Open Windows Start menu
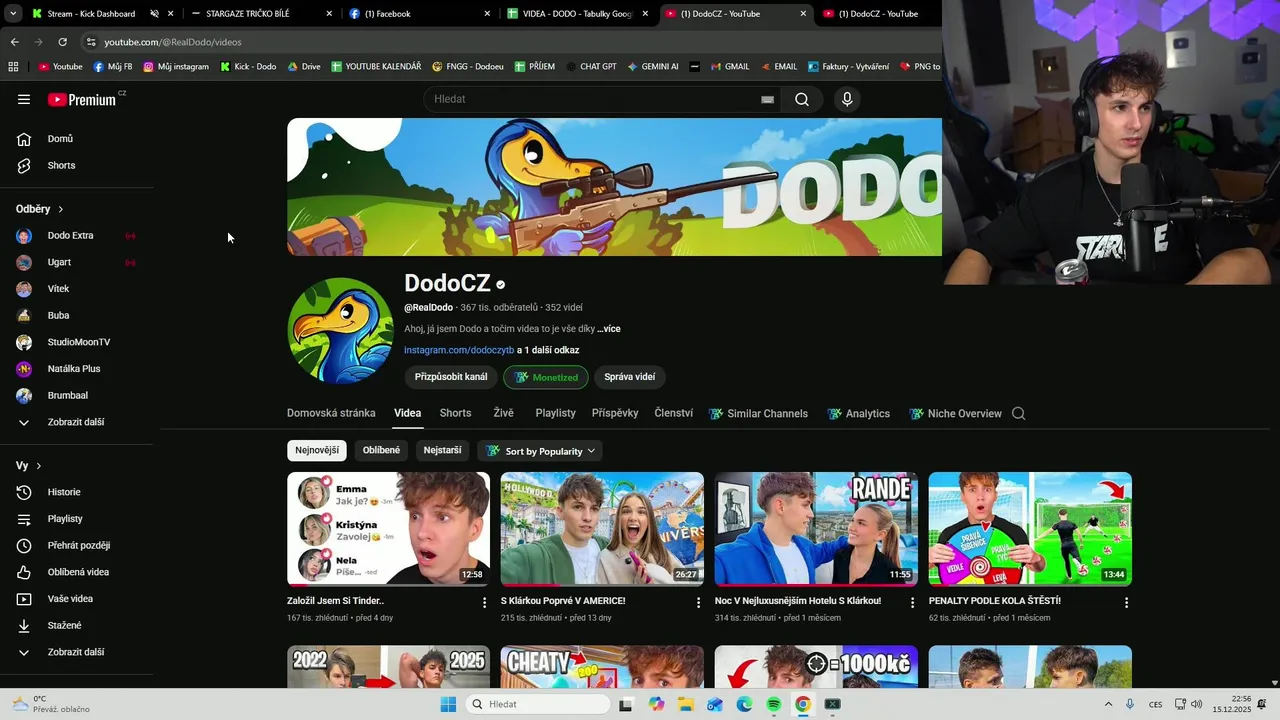The height and width of the screenshot is (720, 1280). tap(448, 704)
